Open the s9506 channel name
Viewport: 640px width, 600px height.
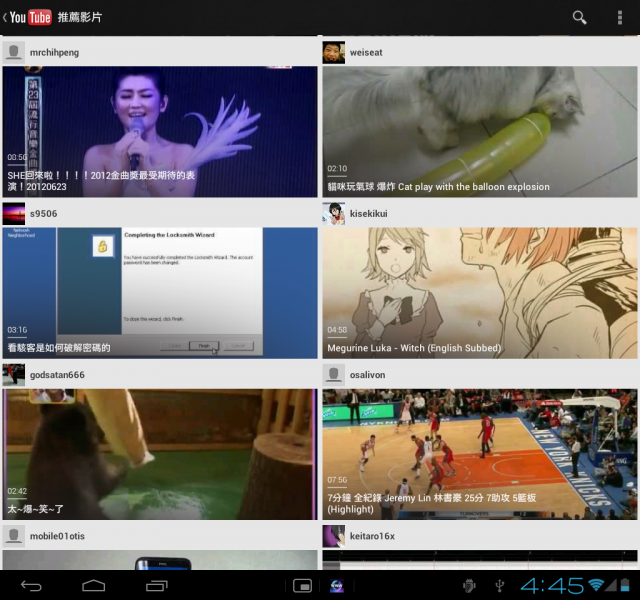(43, 213)
